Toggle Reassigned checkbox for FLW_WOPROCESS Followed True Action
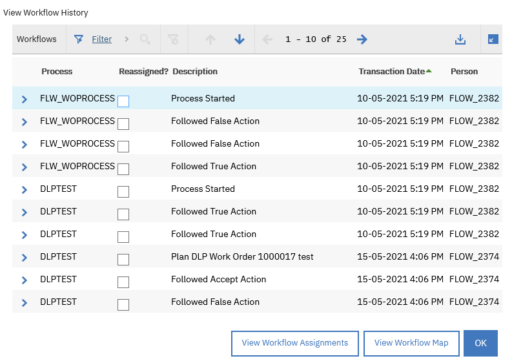The image size is (512, 363). tap(123, 169)
